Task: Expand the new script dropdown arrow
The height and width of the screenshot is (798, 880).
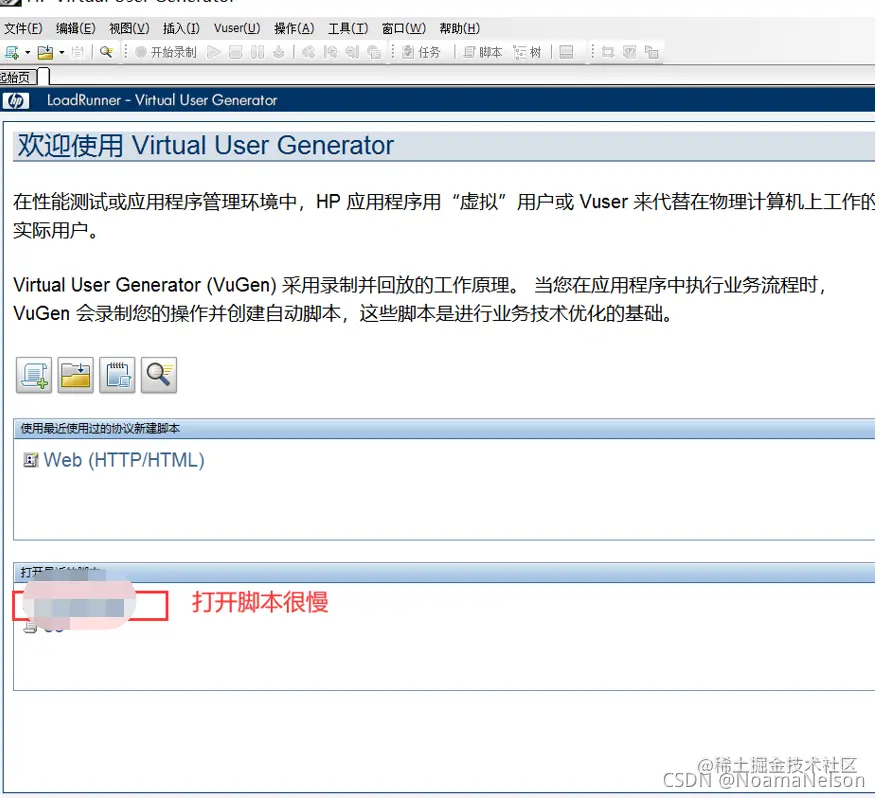Action: [x=28, y=53]
